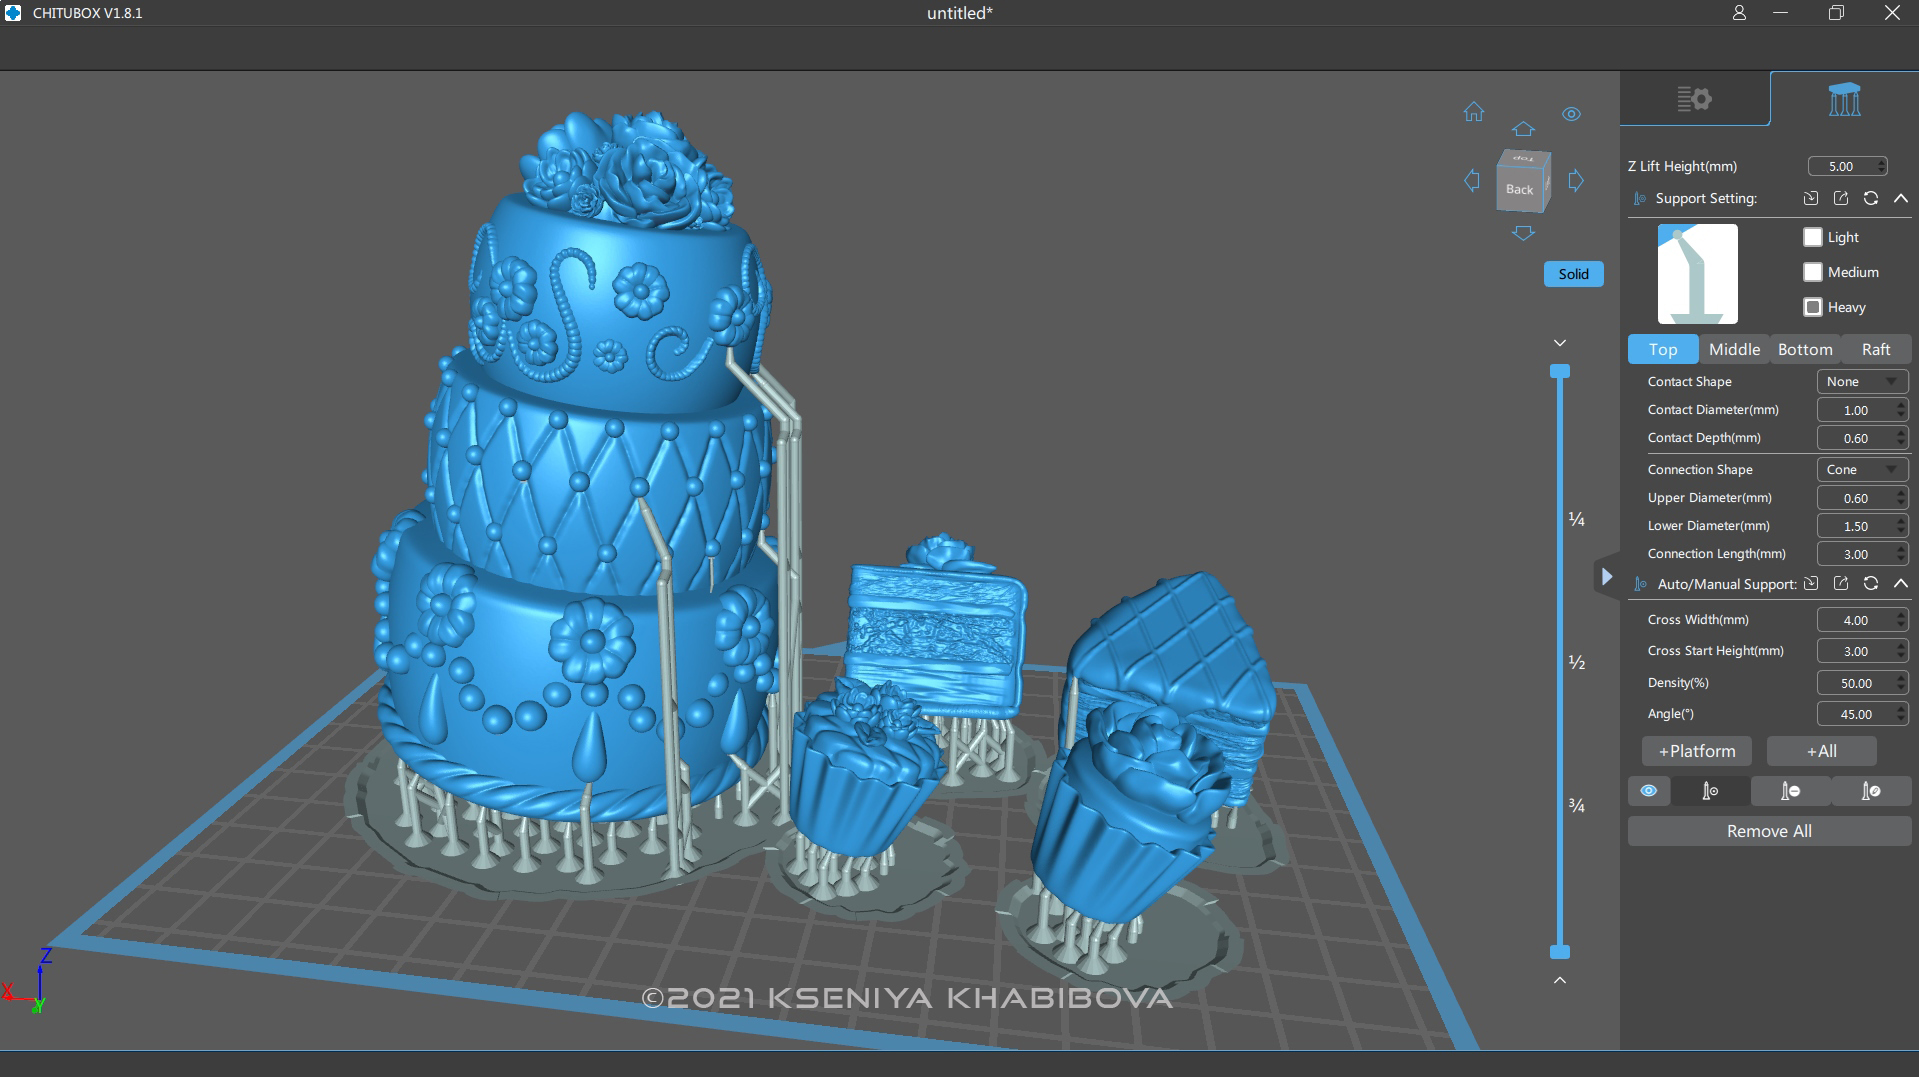The image size is (1919, 1077).
Task: Collapse the Auto/Manual Support section
Action: [x=1901, y=583]
